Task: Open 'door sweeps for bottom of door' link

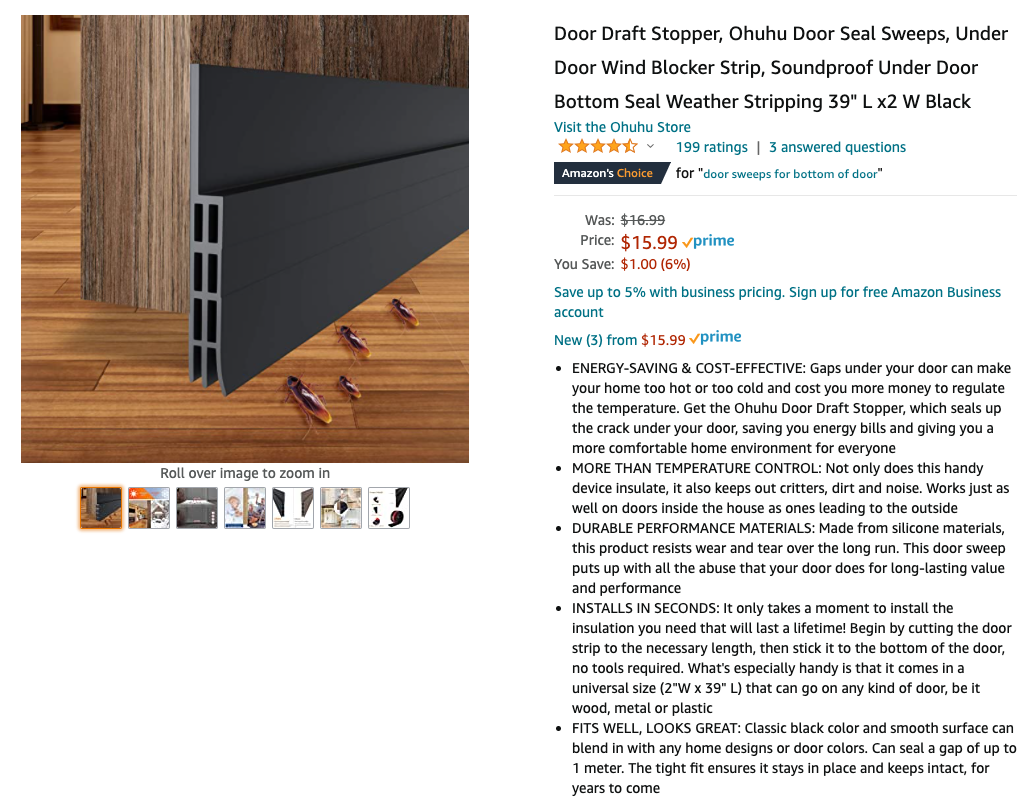Action: (791, 174)
